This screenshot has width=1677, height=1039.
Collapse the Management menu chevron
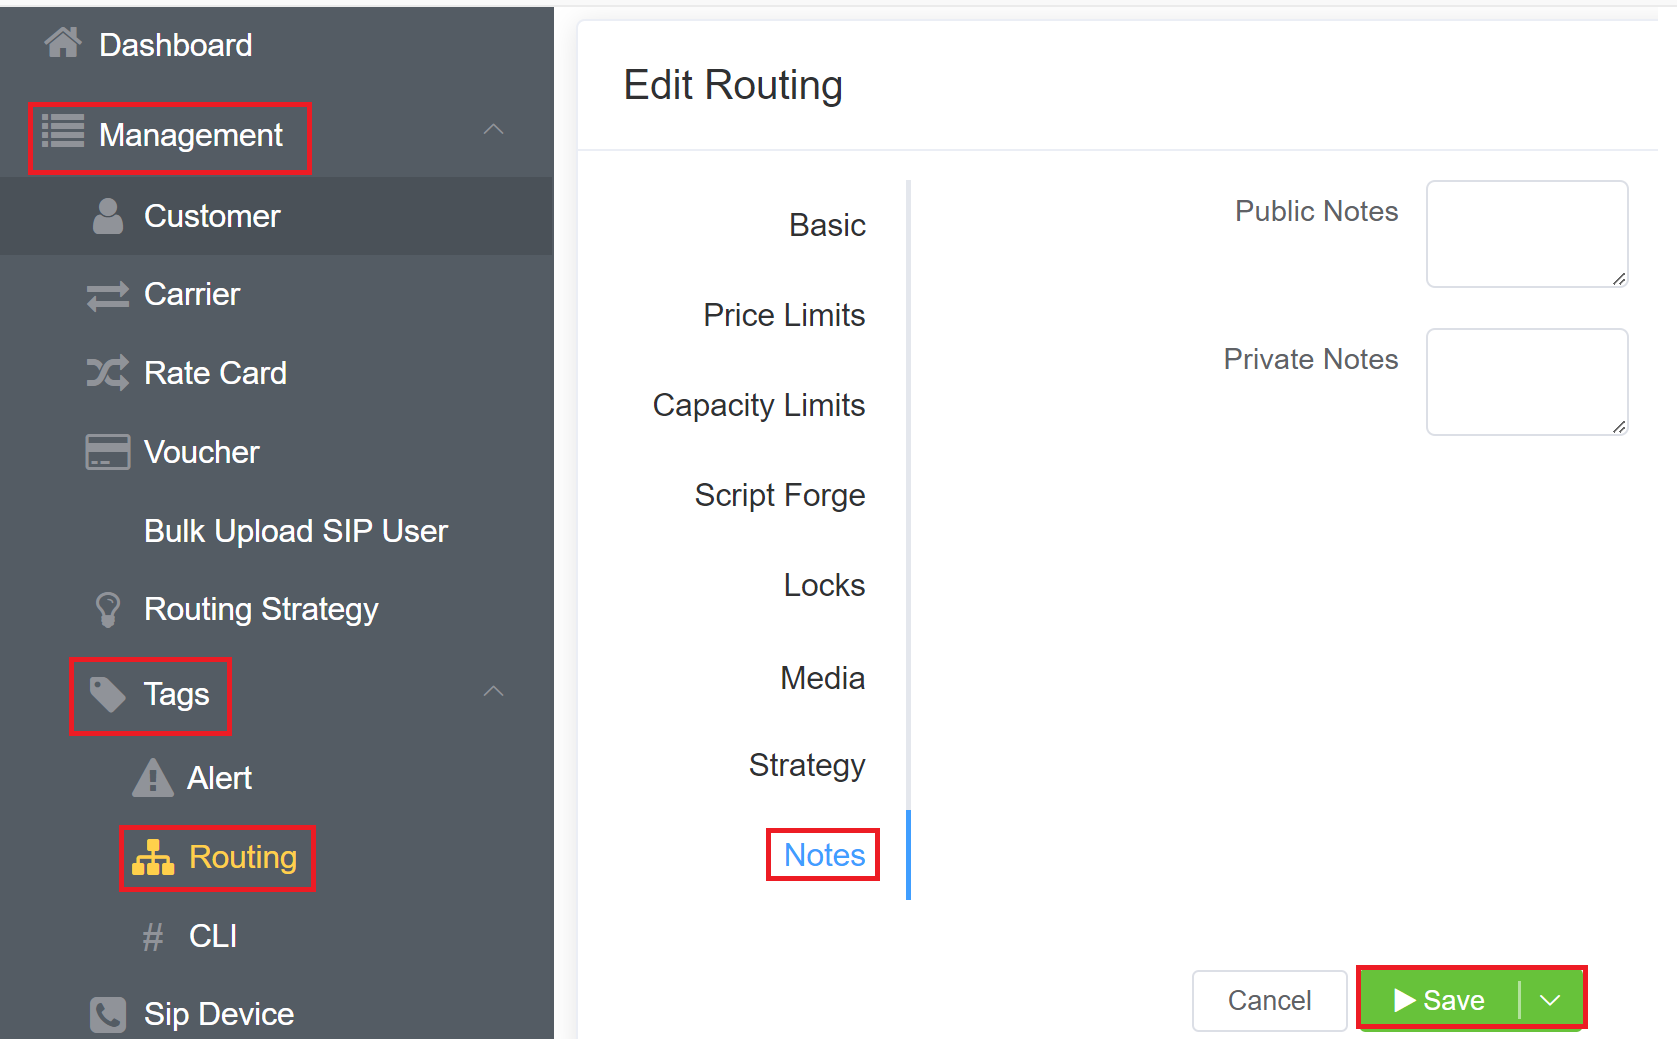(x=493, y=130)
